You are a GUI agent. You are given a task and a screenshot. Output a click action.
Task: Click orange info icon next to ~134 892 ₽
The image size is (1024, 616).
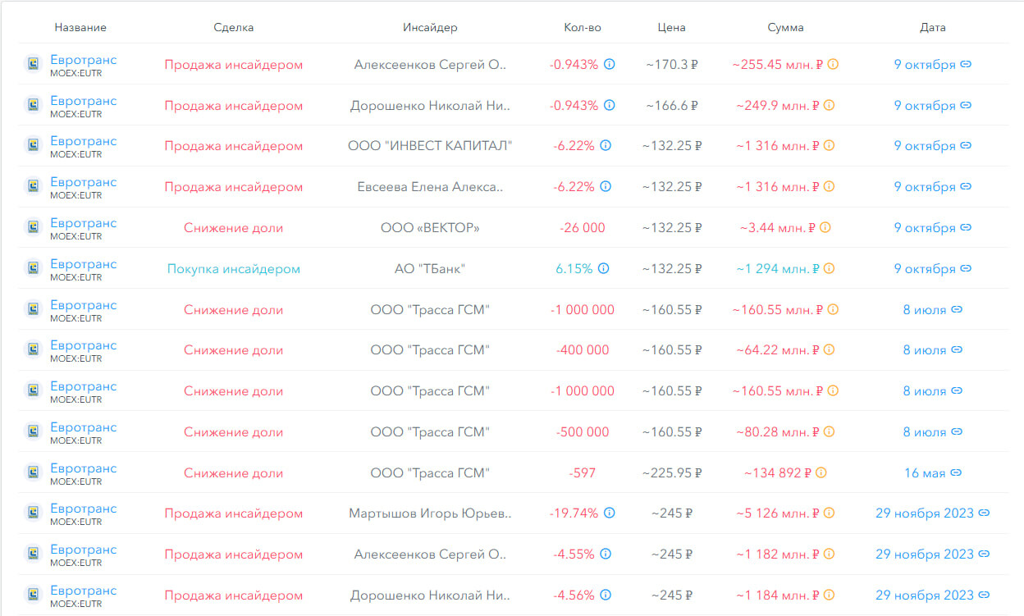(x=821, y=473)
